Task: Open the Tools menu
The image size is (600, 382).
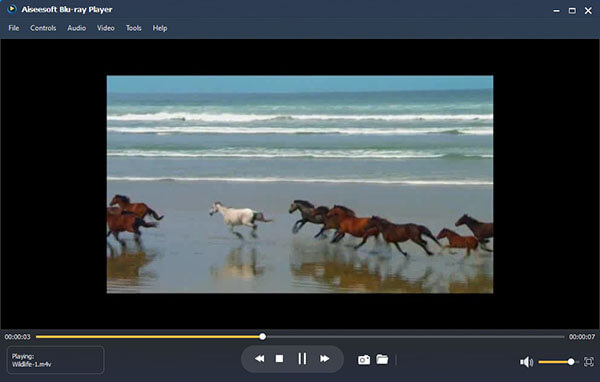Action: point(134,28)
